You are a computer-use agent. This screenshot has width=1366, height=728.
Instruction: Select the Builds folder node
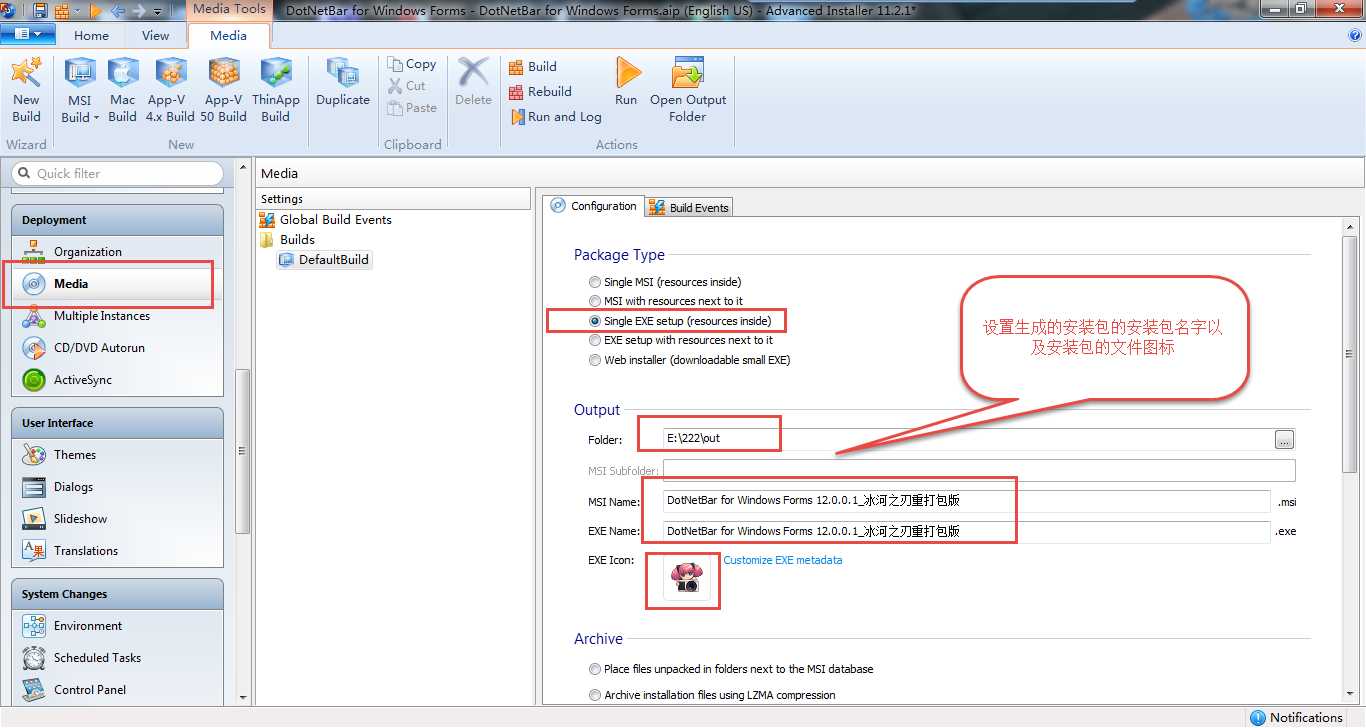[287, 240]
